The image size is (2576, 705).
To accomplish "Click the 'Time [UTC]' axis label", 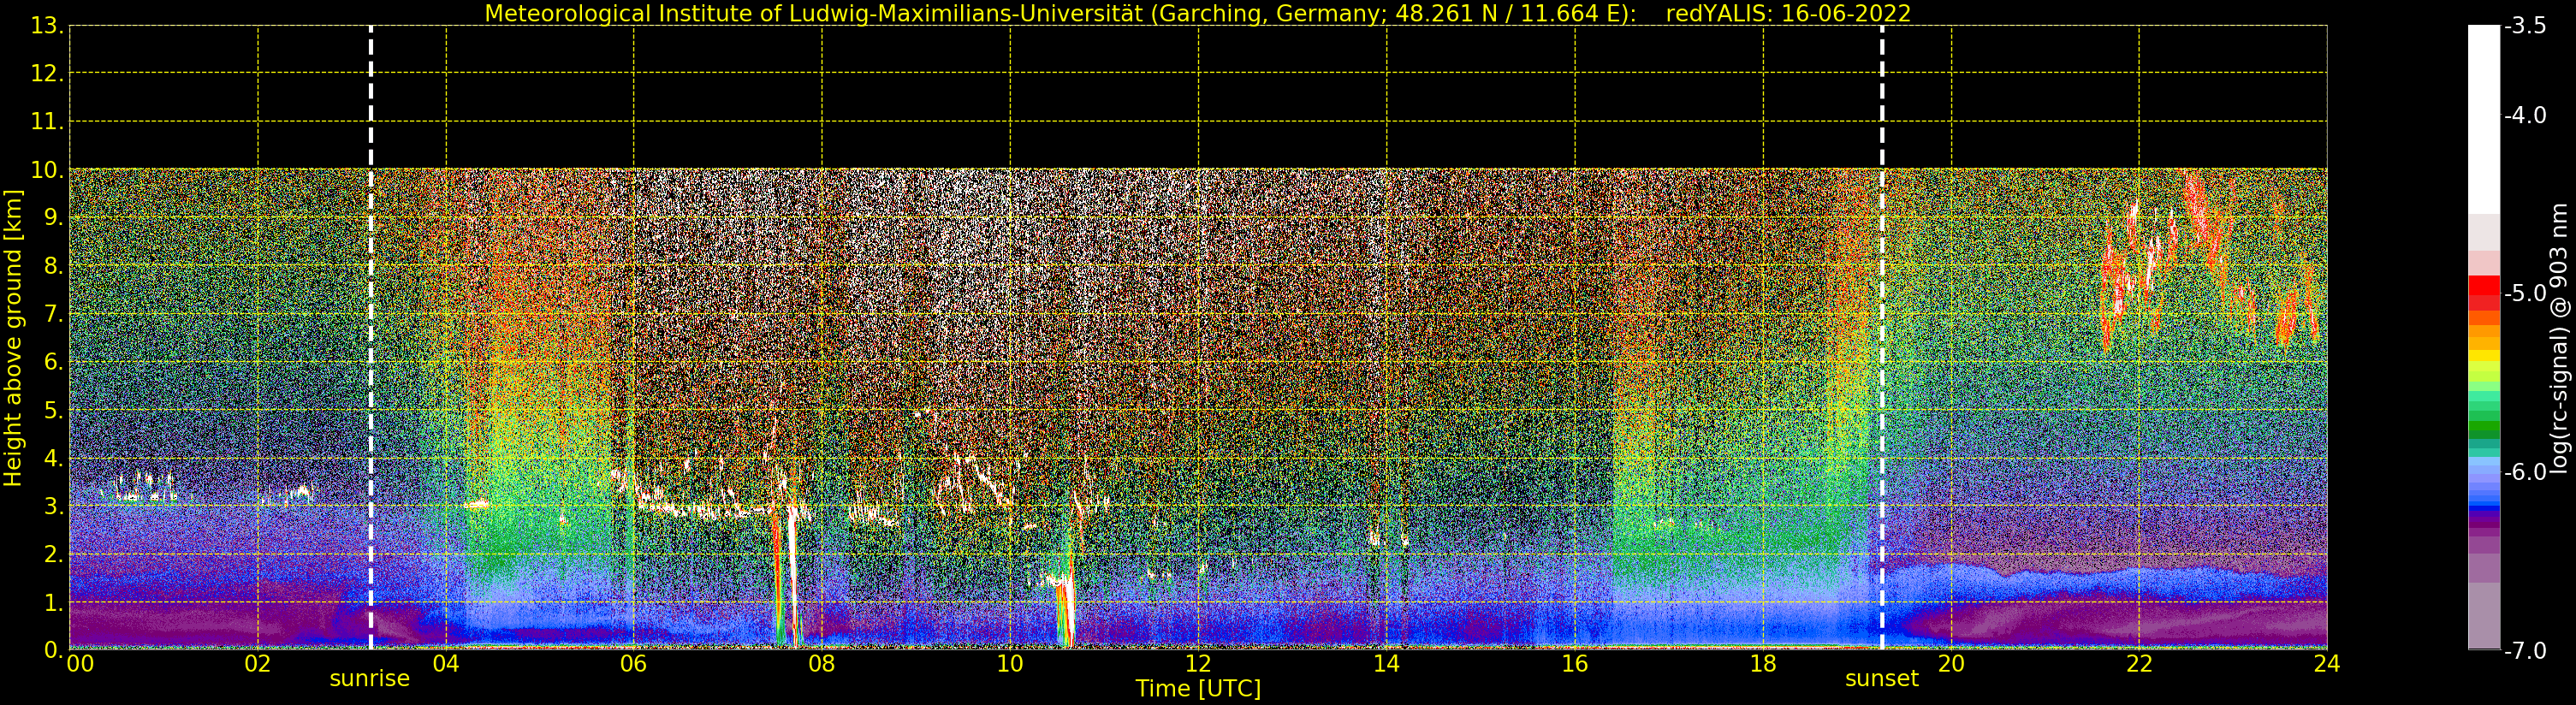I will coord(1198,689).
